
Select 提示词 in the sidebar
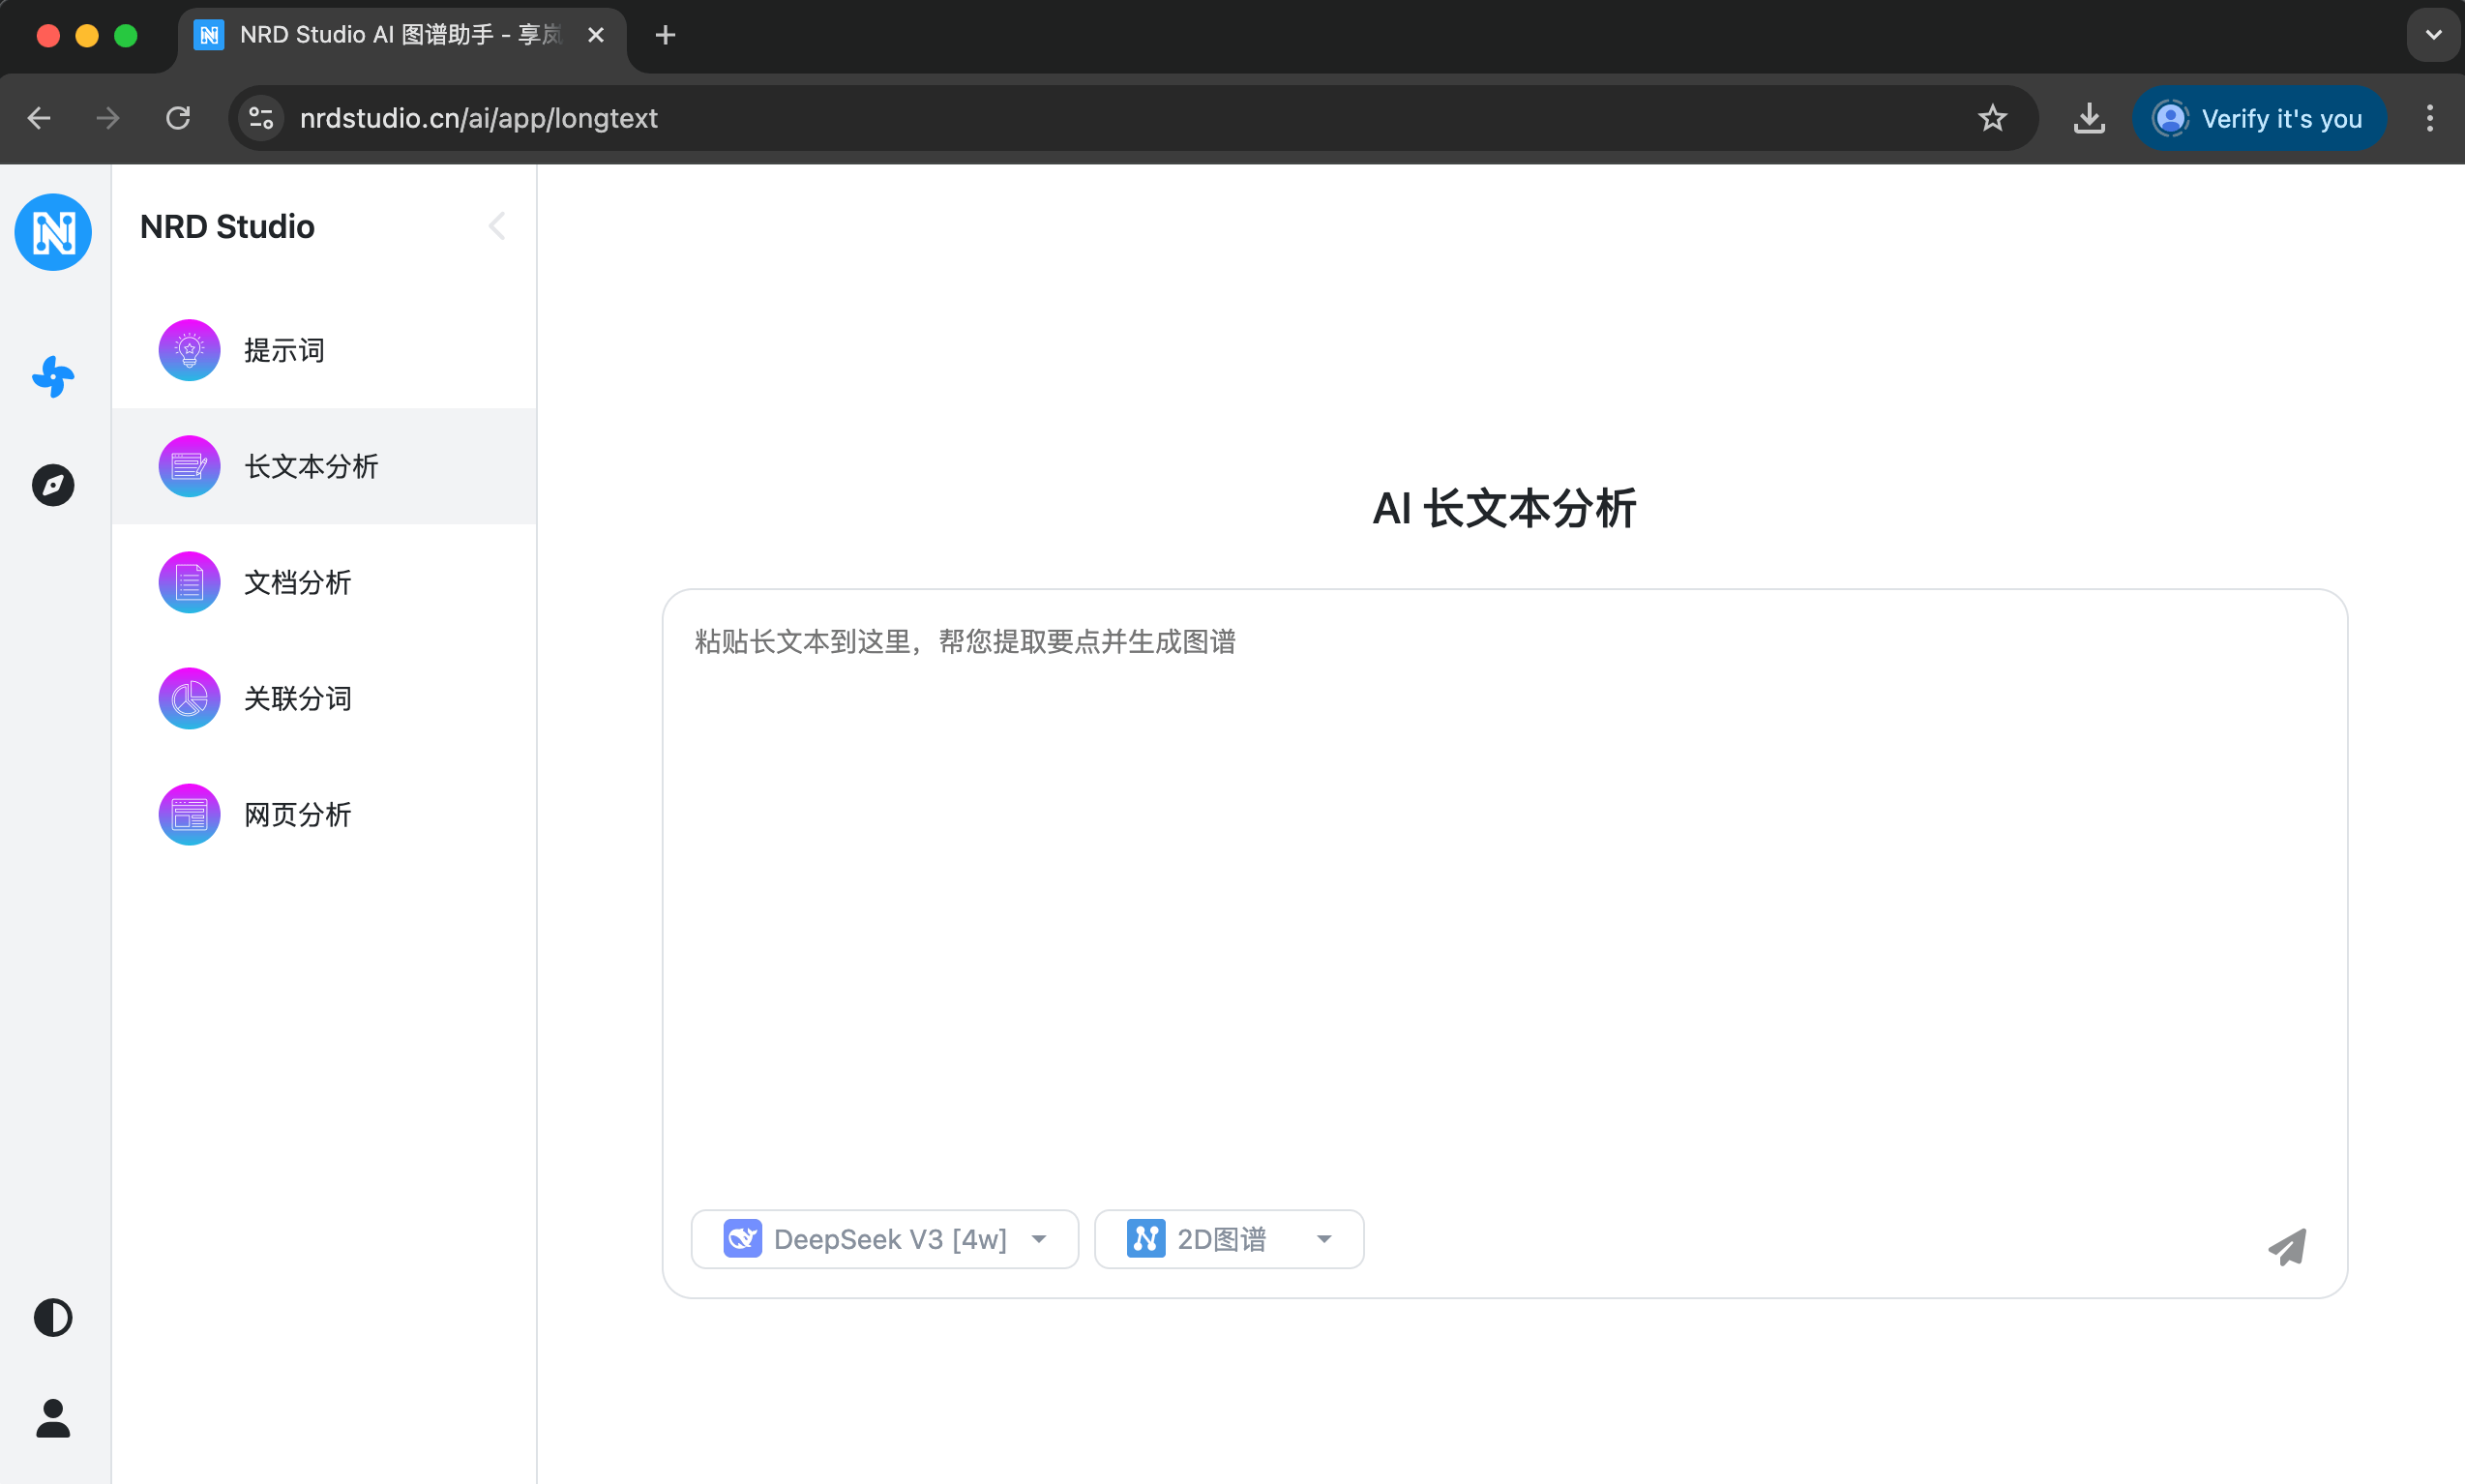284,350
